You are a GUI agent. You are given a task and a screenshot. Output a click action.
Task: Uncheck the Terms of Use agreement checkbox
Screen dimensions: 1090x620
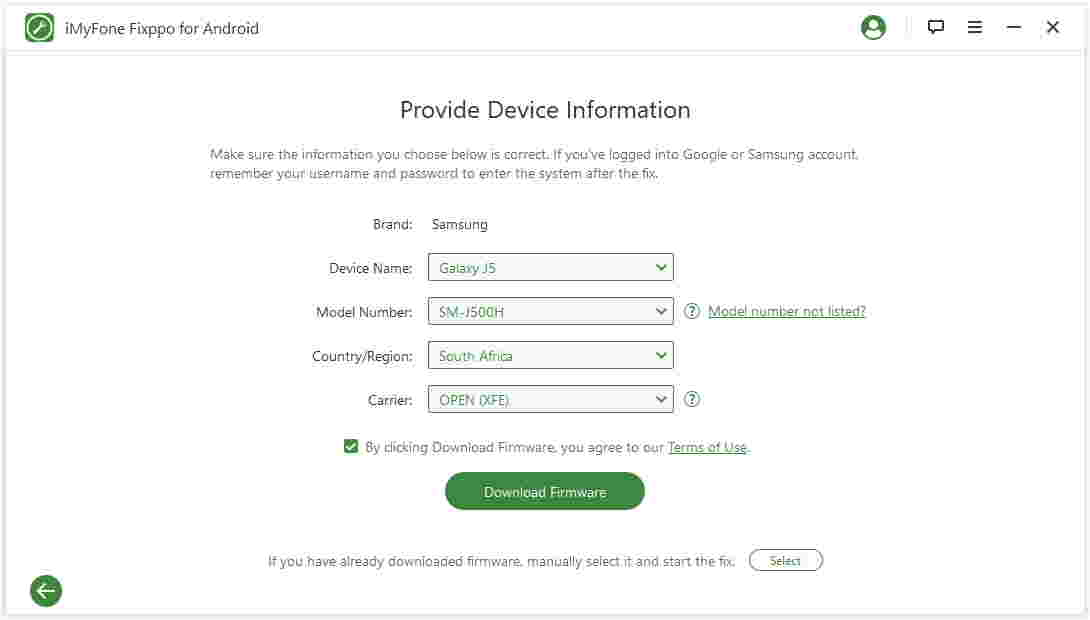coord(351,447)
